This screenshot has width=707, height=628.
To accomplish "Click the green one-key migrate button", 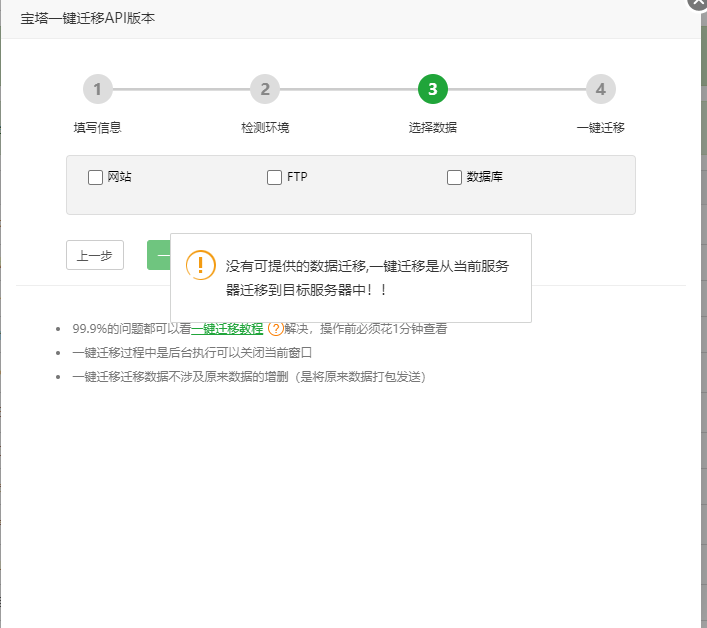I will pyautogui.click(x=159, y=255).
